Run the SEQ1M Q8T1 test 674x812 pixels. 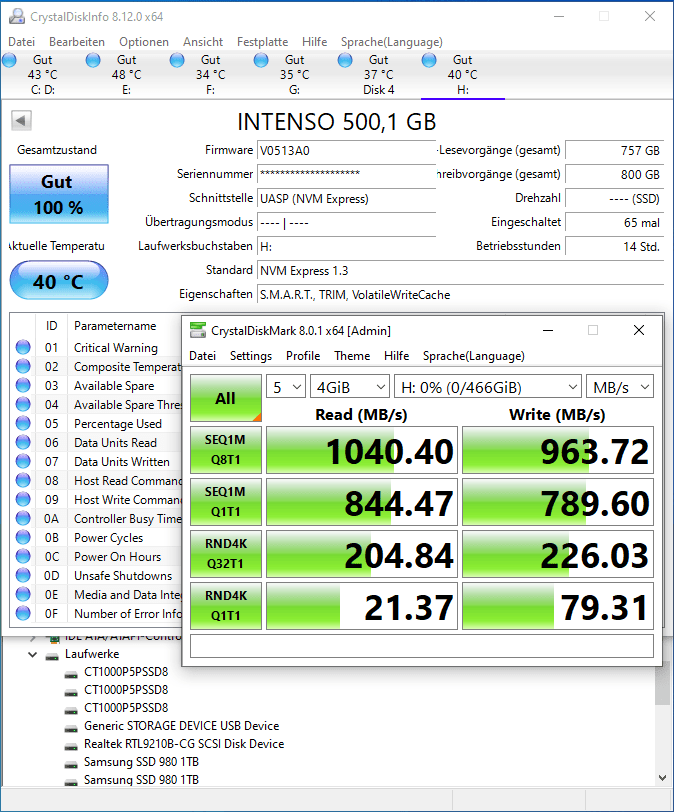(x=226, y=450)
